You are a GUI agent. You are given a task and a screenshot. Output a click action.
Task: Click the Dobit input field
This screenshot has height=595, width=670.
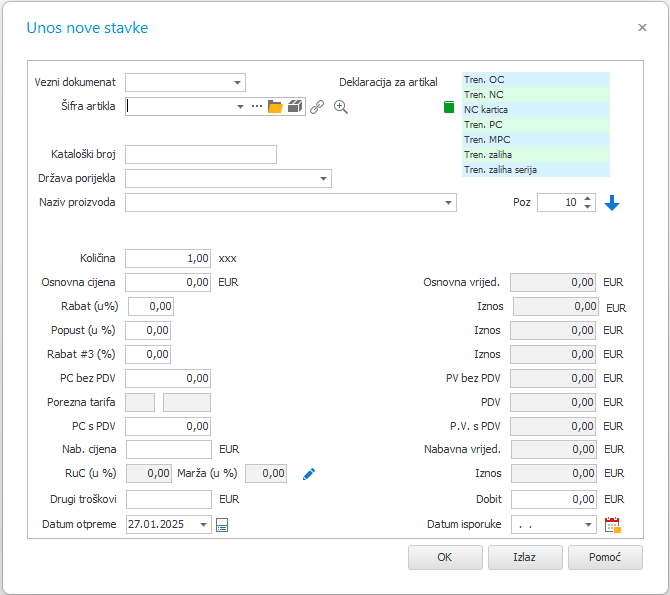(x=553, y=499)
